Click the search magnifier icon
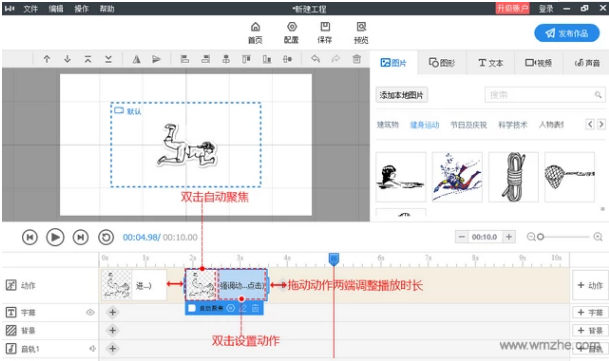 pyautogui.click(x=598, y=95)
